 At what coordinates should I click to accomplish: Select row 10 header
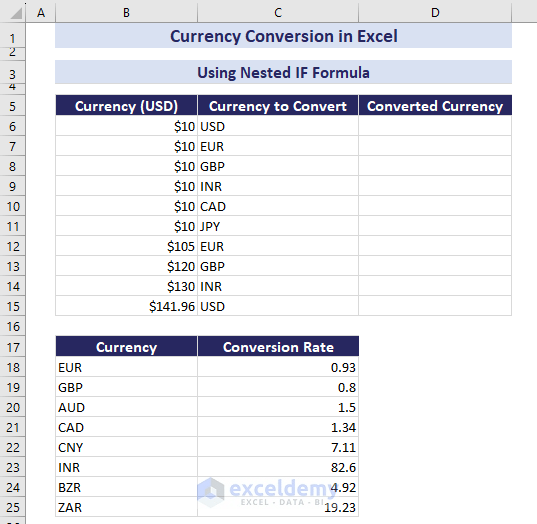[12, 206]
